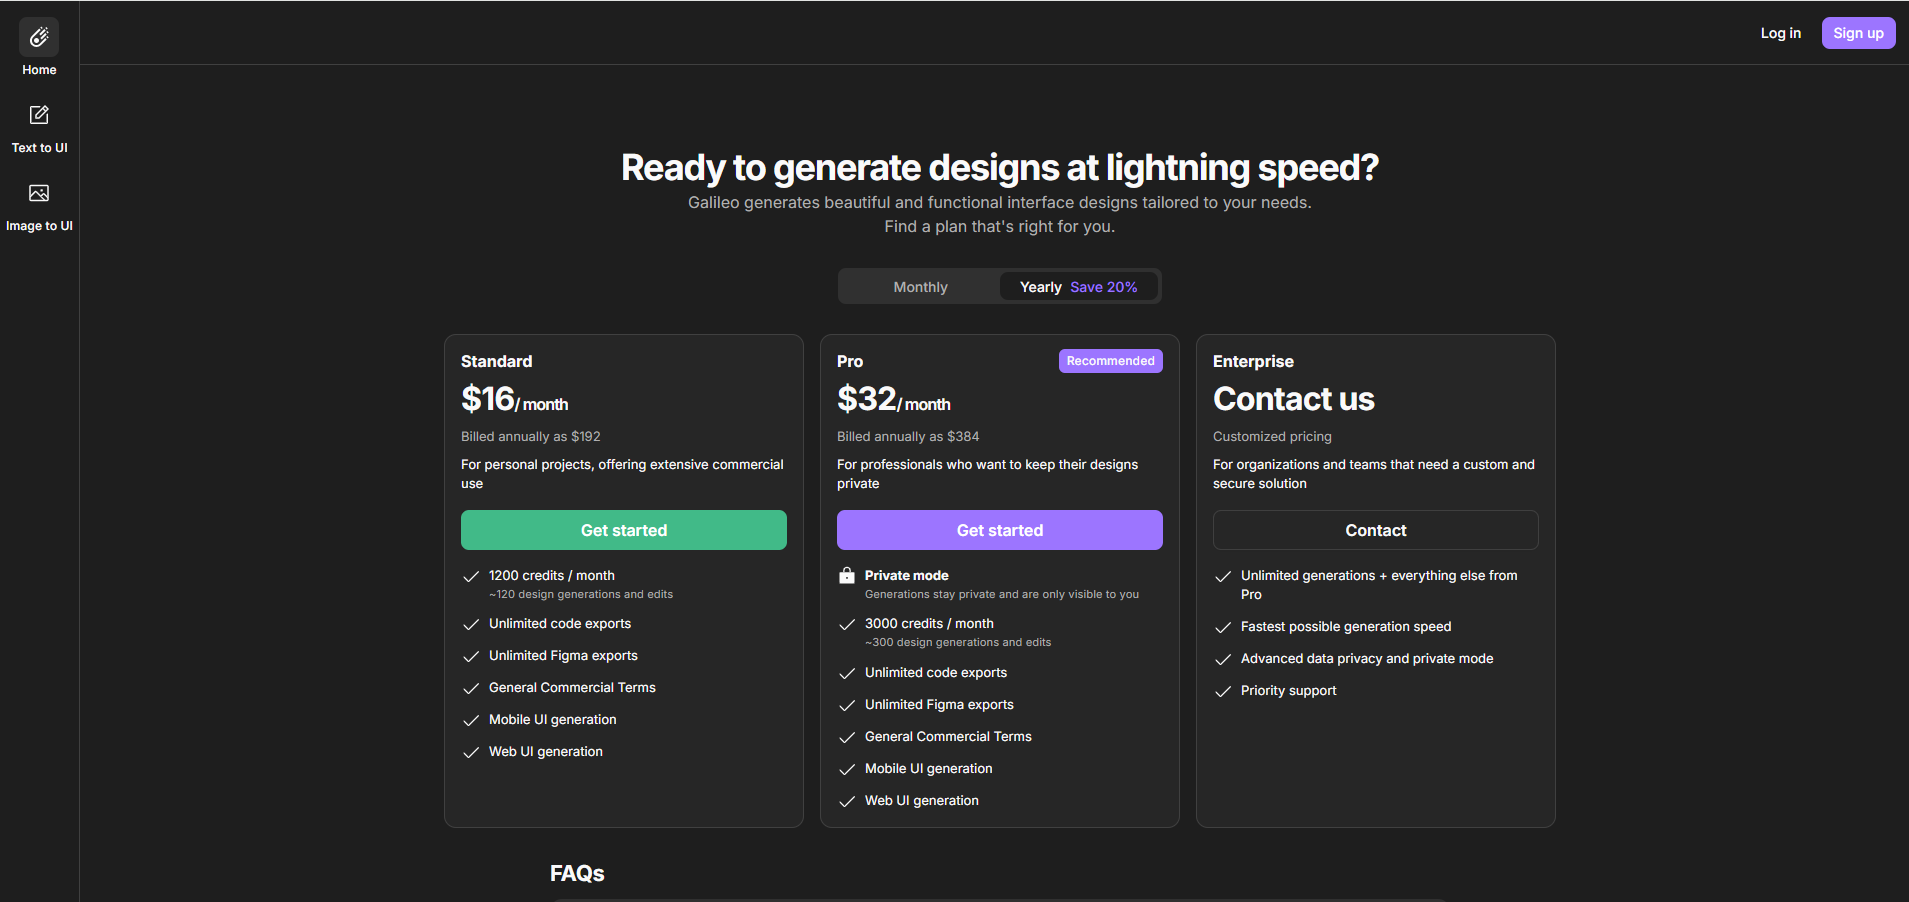Screen dimensions: 1909x902
Task: Click the 'Standard' plan title
Action: (496, 361)
